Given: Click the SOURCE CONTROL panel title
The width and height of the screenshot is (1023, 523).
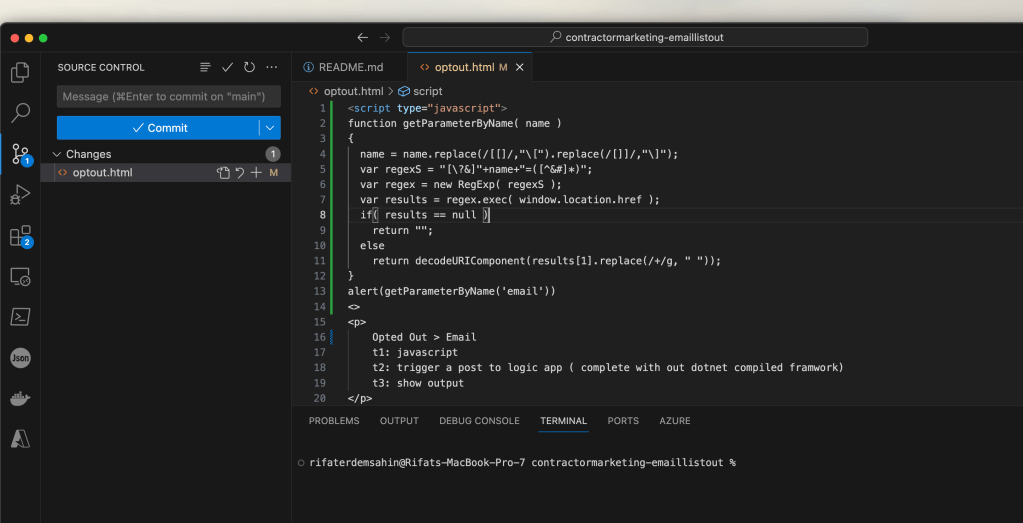Looking at the screenshot, I should tap(101, 67).
